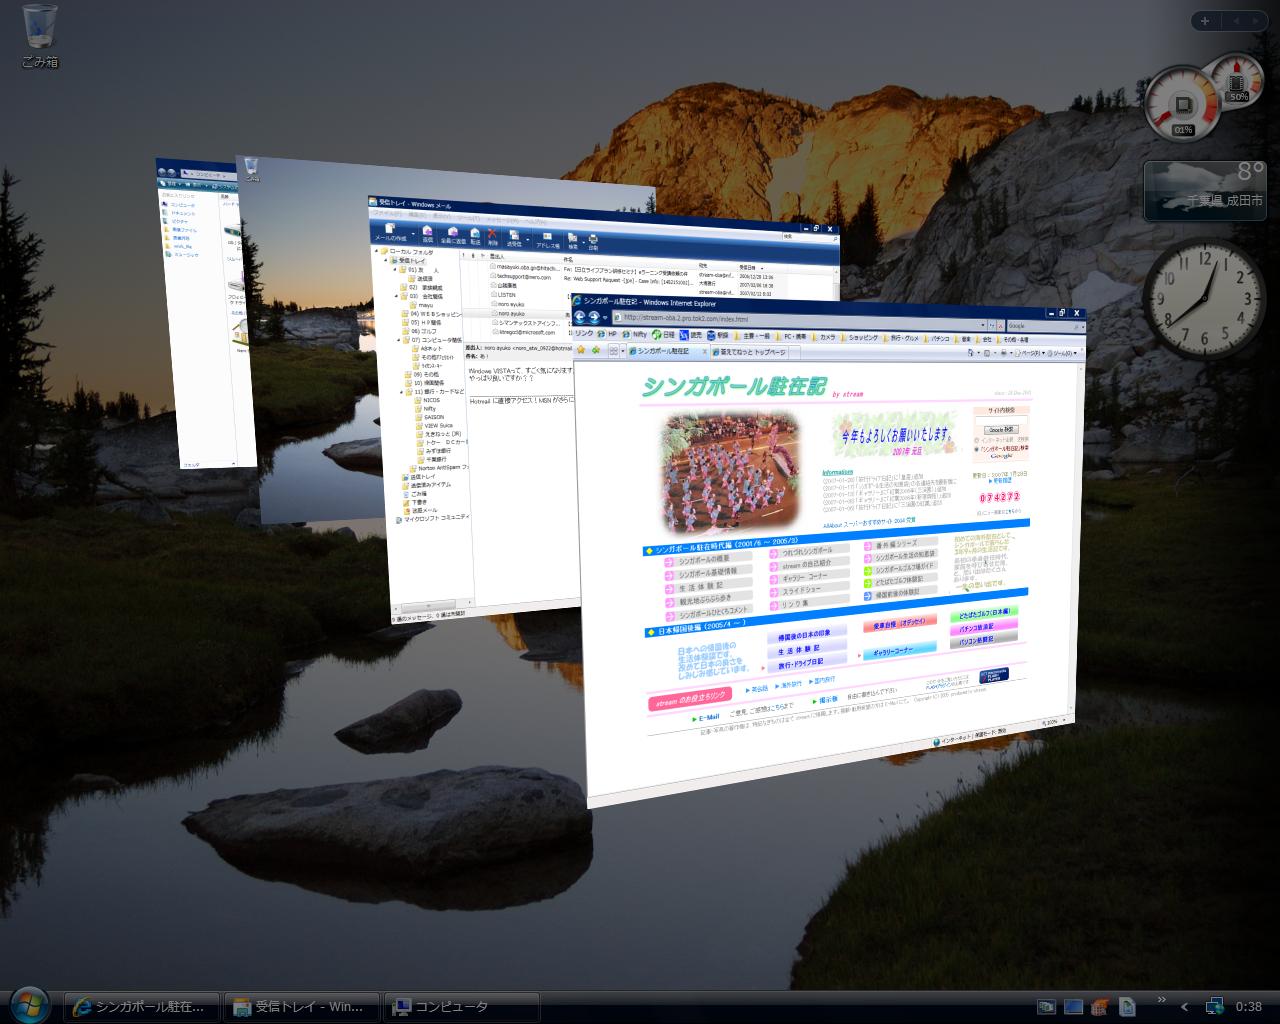
Task: Select the インターネット全体 search radio button
Action: click(977, 439)
